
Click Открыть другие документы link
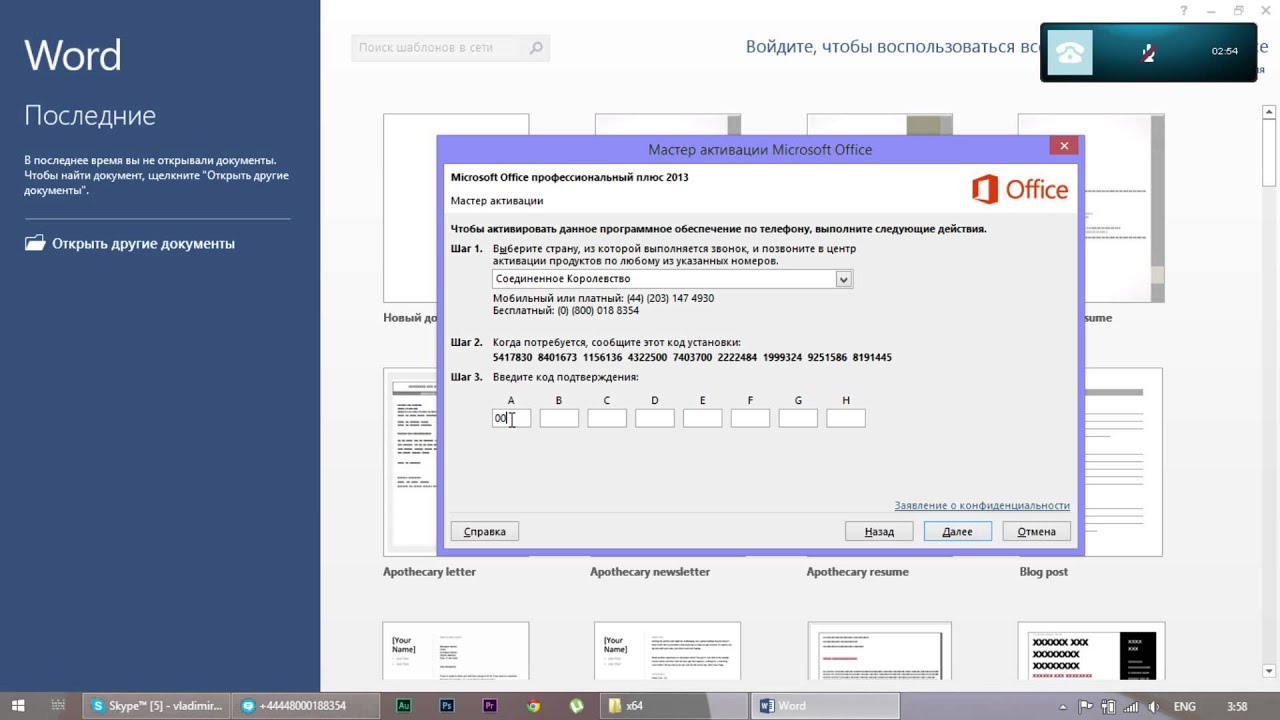coord(143,243)
